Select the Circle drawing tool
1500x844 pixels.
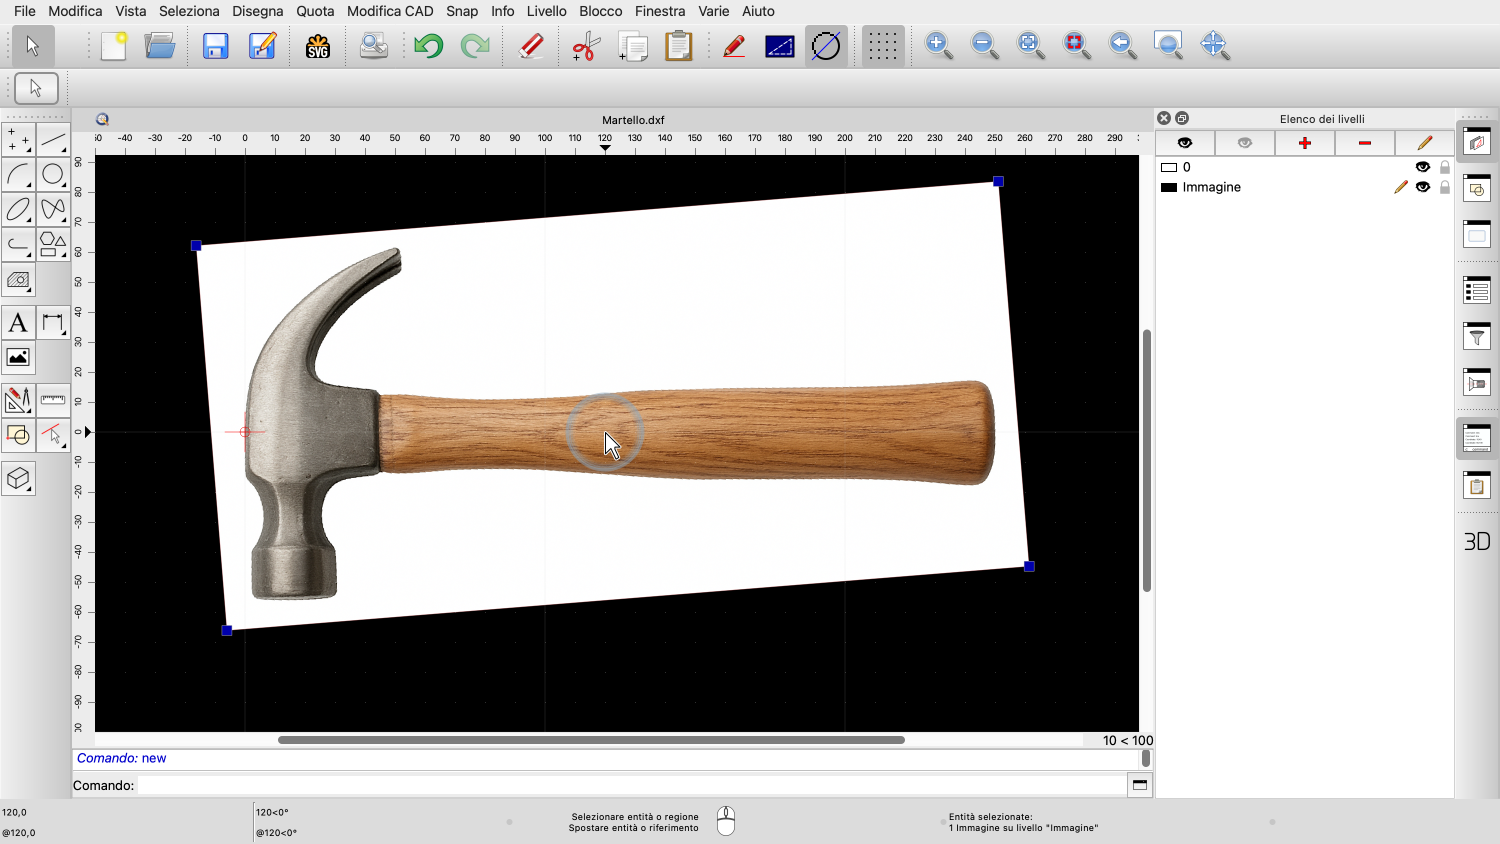pyautogui.click(x=53, y=175)
